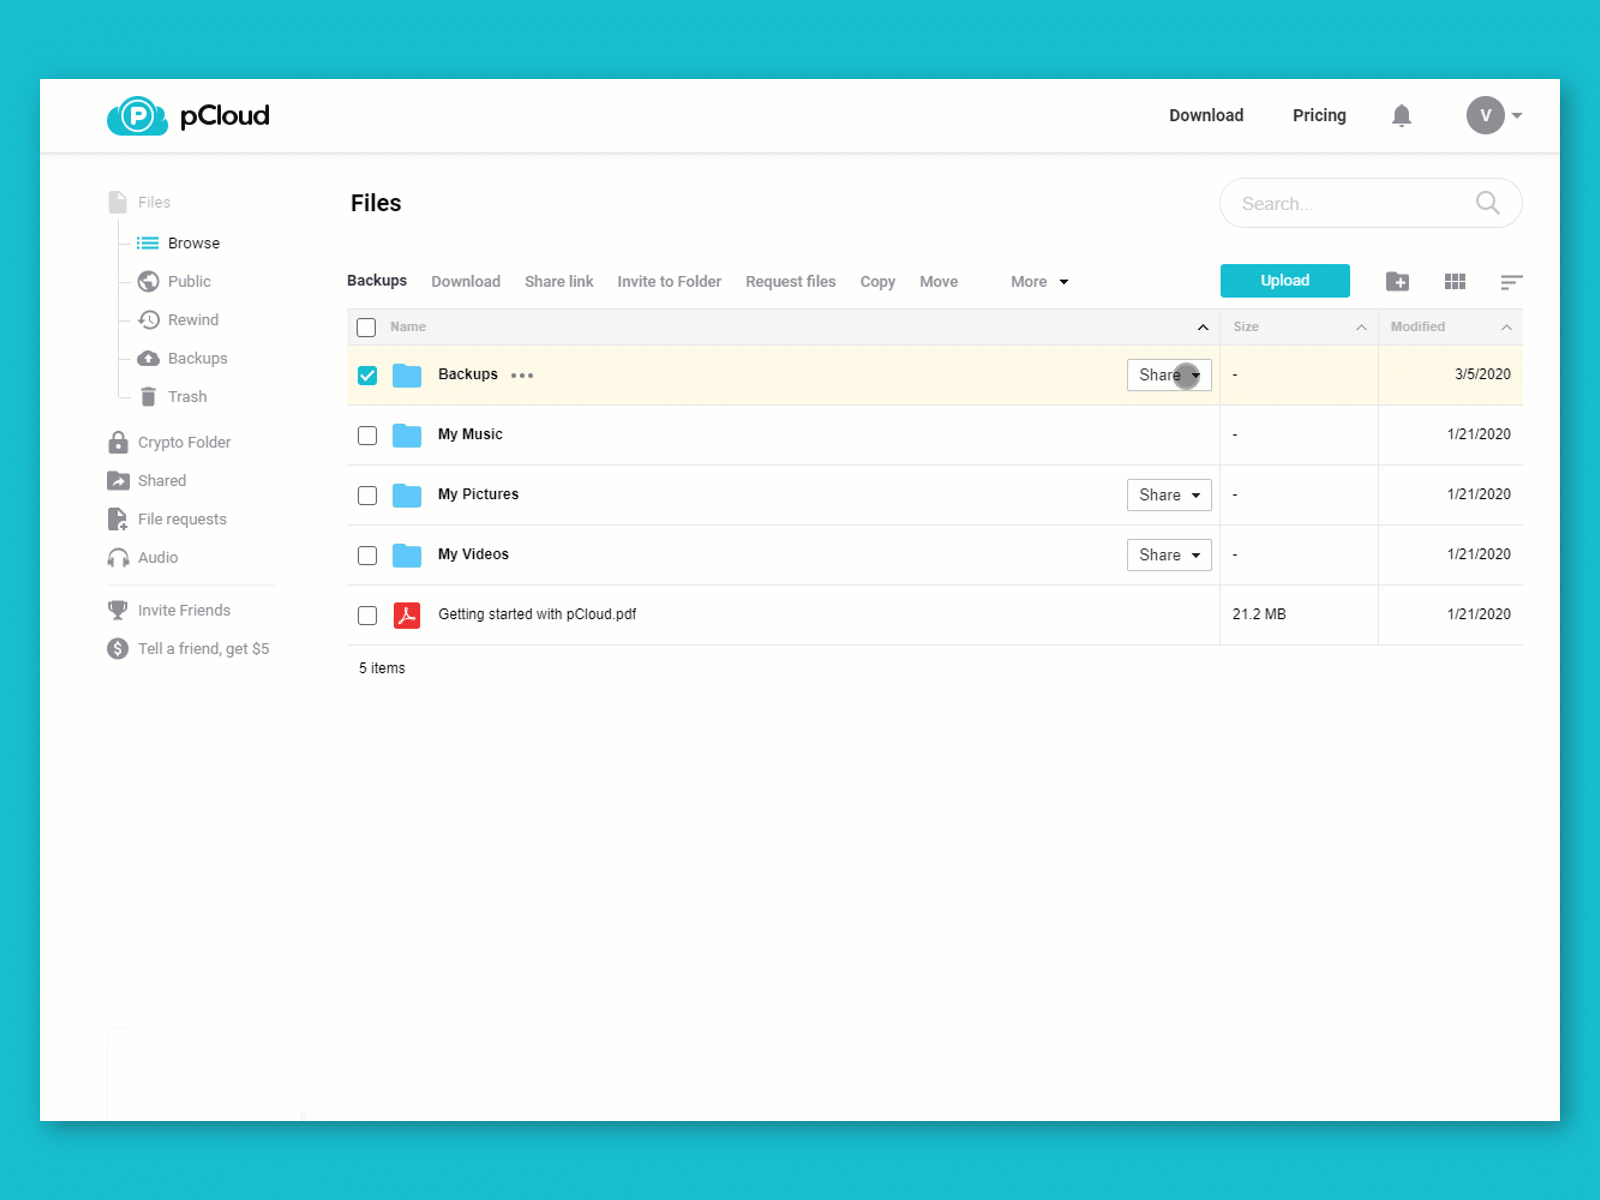The image size is (1600, 1200).
Task: Click the dollar coin icon
Action: pos(117,649)
